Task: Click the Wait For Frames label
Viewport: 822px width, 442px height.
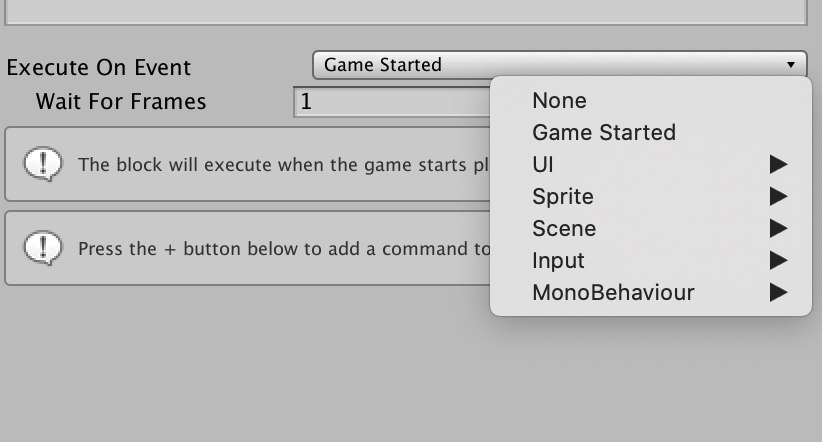Action: point(121,102)
